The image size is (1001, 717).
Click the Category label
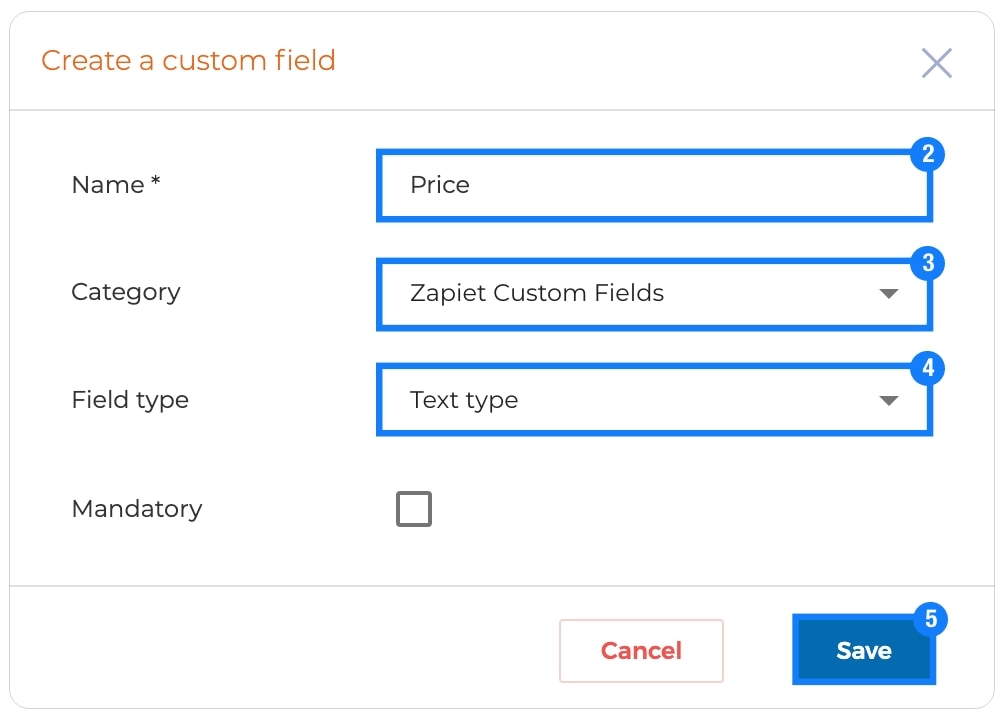pyautogui.click(x=126, y=292)
